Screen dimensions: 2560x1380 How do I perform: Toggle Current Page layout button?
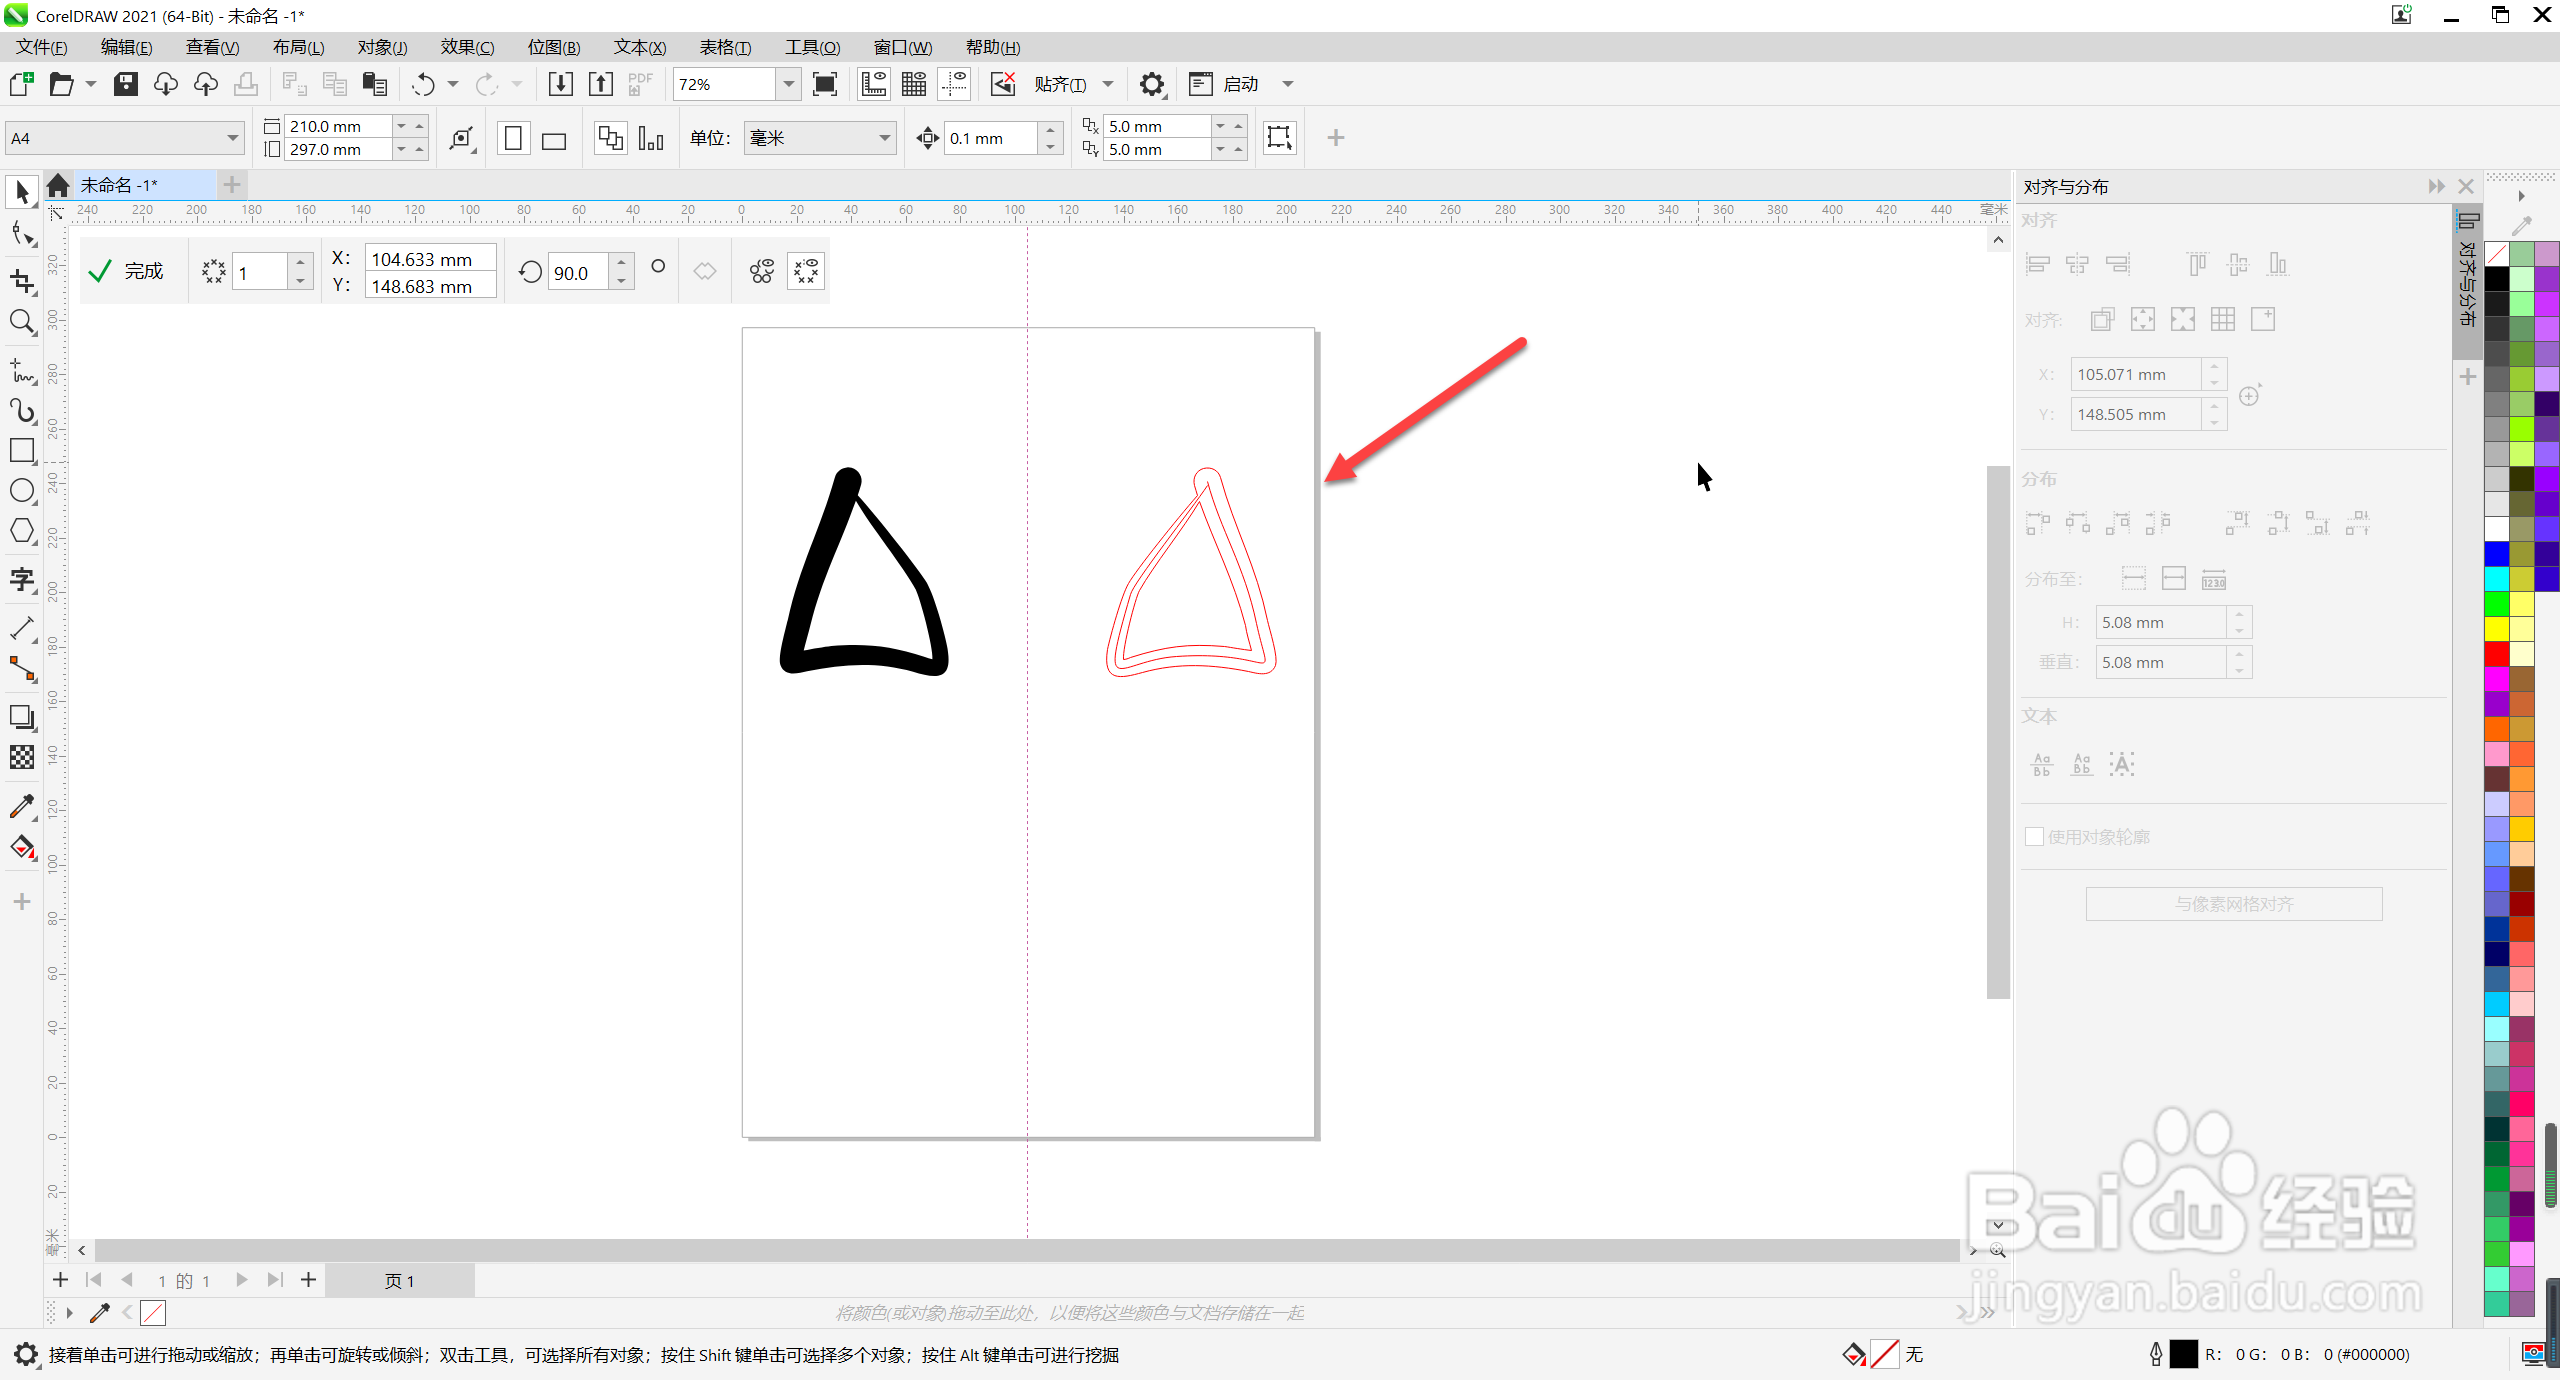[x=651, y=138]
